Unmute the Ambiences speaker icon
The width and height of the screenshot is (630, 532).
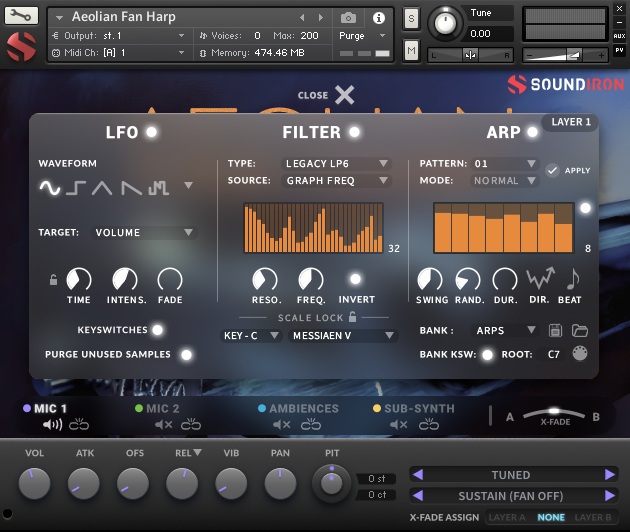tap(281, 424)
